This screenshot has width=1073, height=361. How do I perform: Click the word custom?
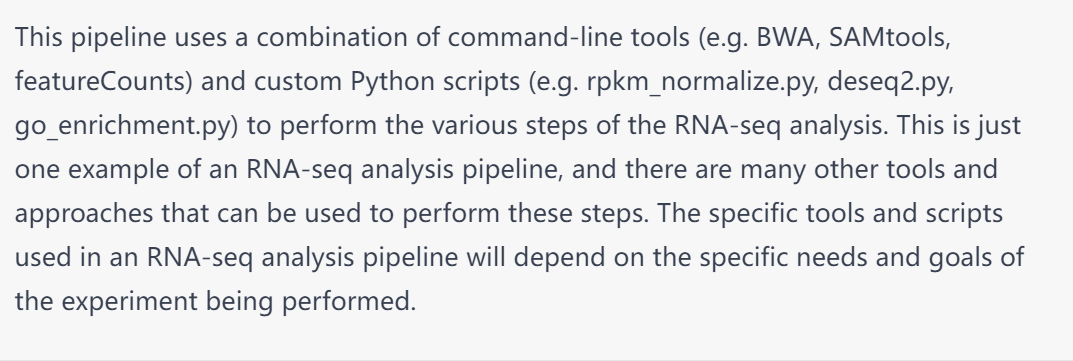point(298,82)
